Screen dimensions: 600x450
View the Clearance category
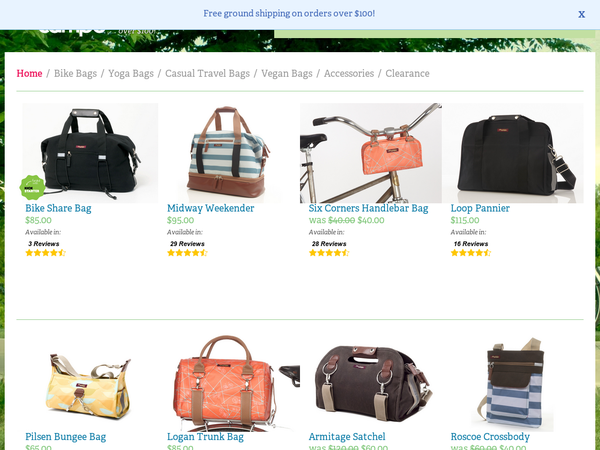click(x=407, y=73)
